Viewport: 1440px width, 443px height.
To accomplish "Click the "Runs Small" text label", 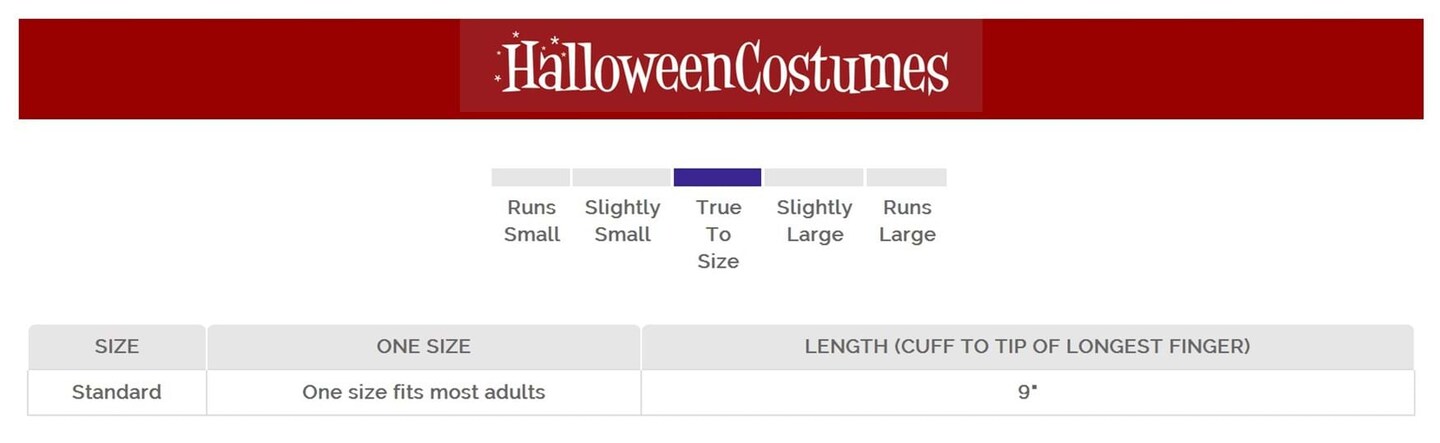I will click(531, 221).
